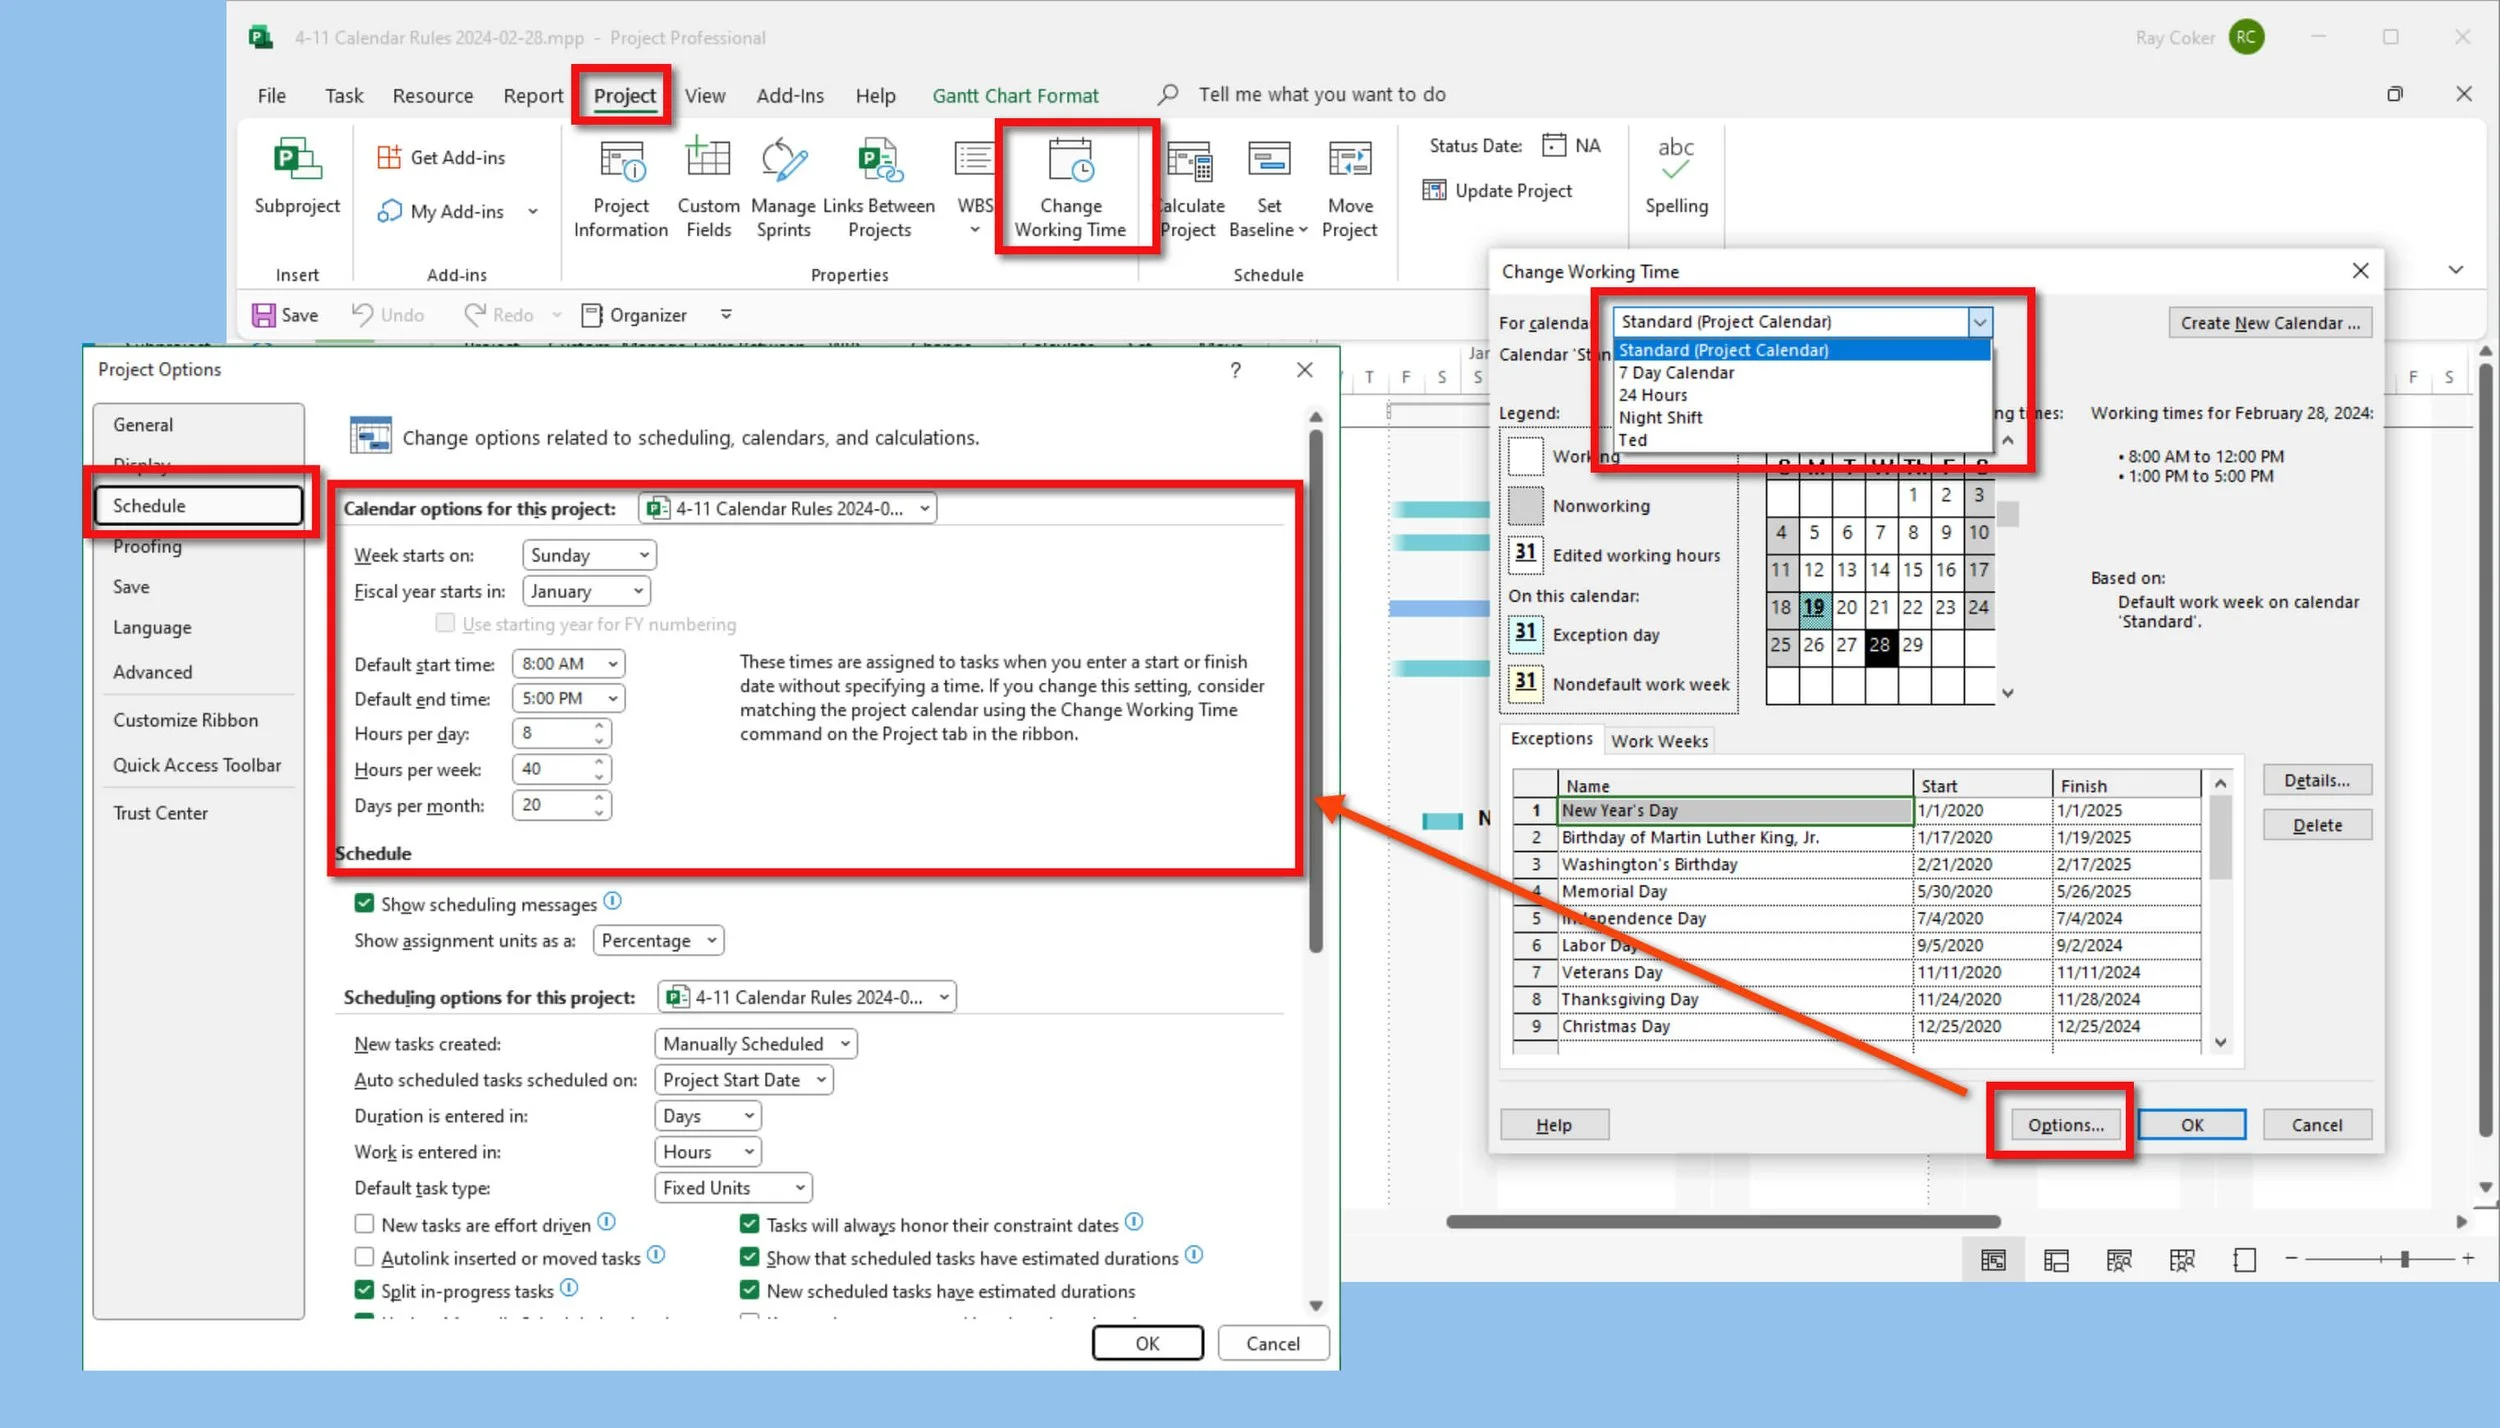Zoom out with the minus button
The height and width of the screenshot is (1428, 2500).
pos(2291,1259)
